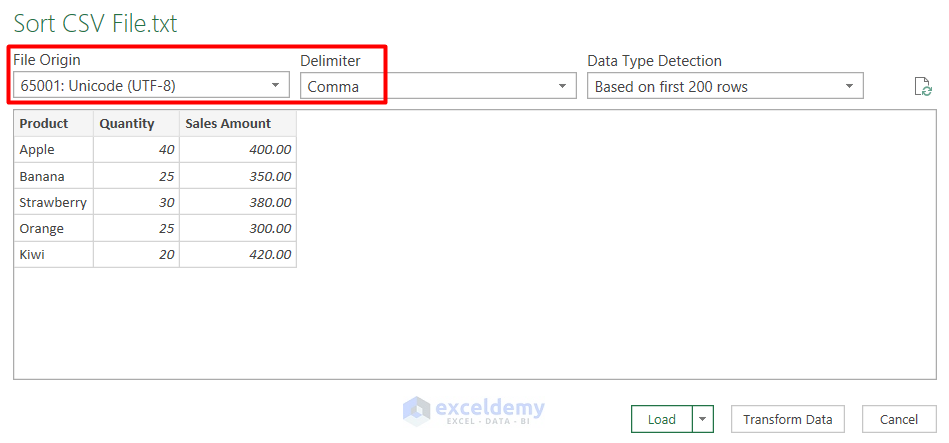The width and height of the screenshot is (949, 443).
Task: Click the exceldemy watermark logo
Action: [474, 410]
